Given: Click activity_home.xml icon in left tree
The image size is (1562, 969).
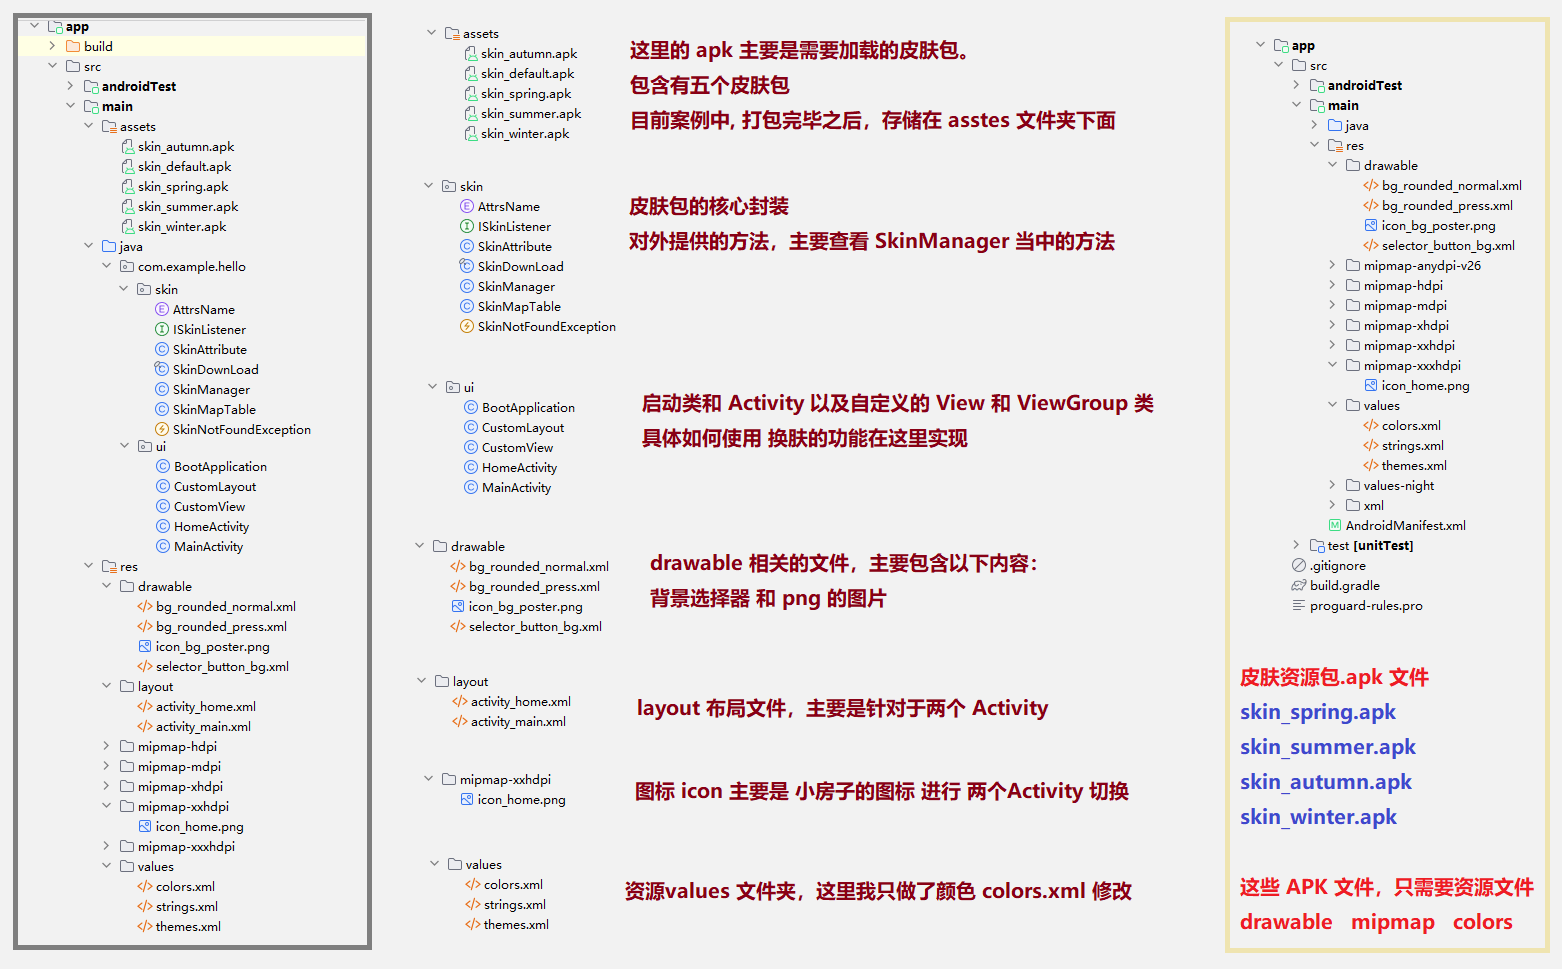Looking at the screenshot, I should tap(145, 706).
